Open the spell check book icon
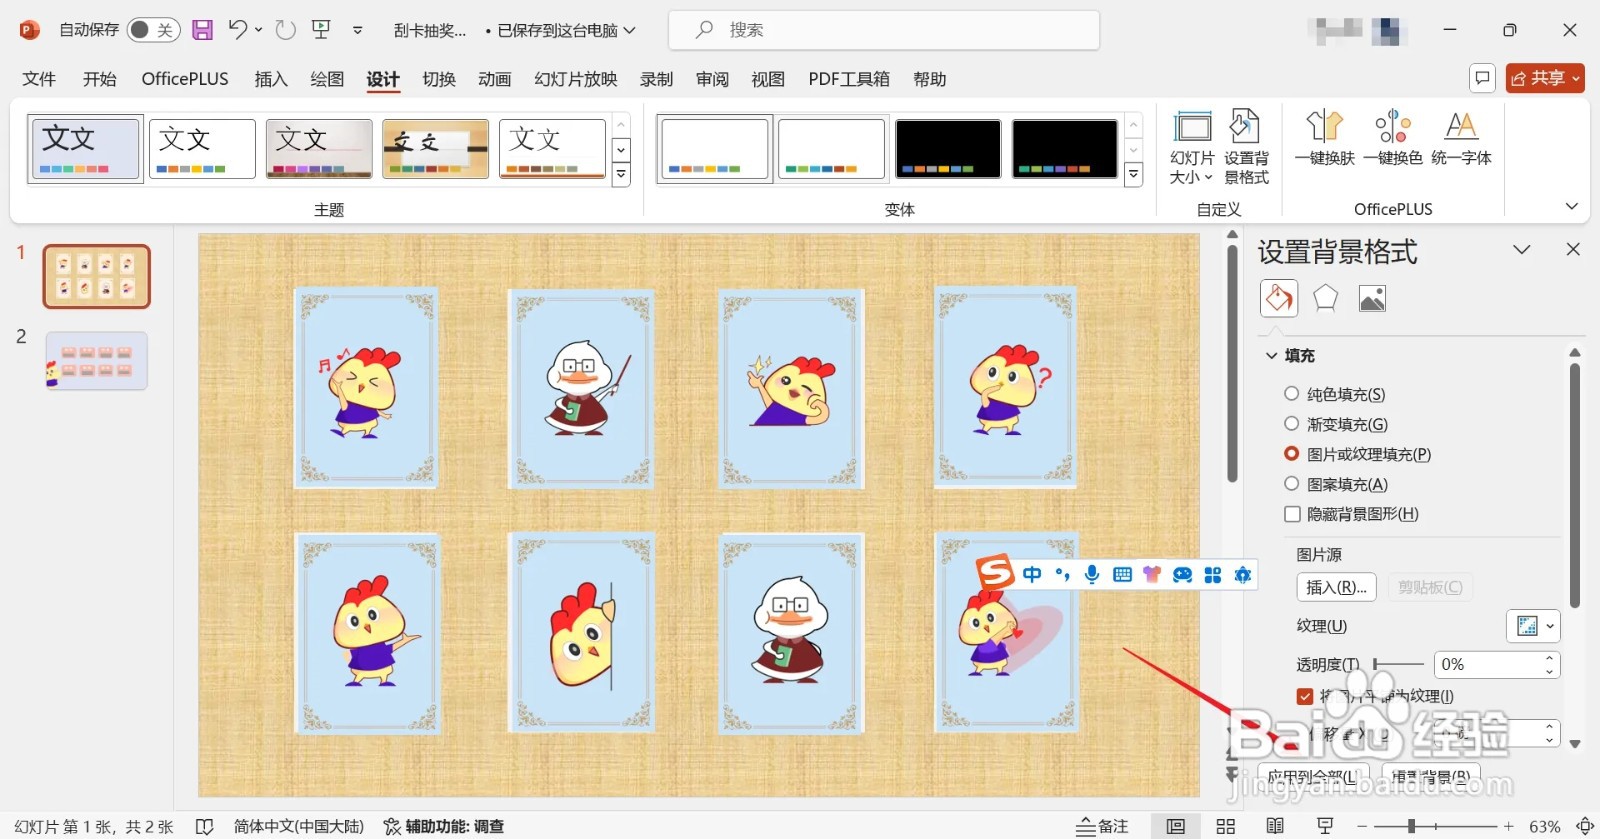Viewport: 1600px width, 839px height. [204, 826]
